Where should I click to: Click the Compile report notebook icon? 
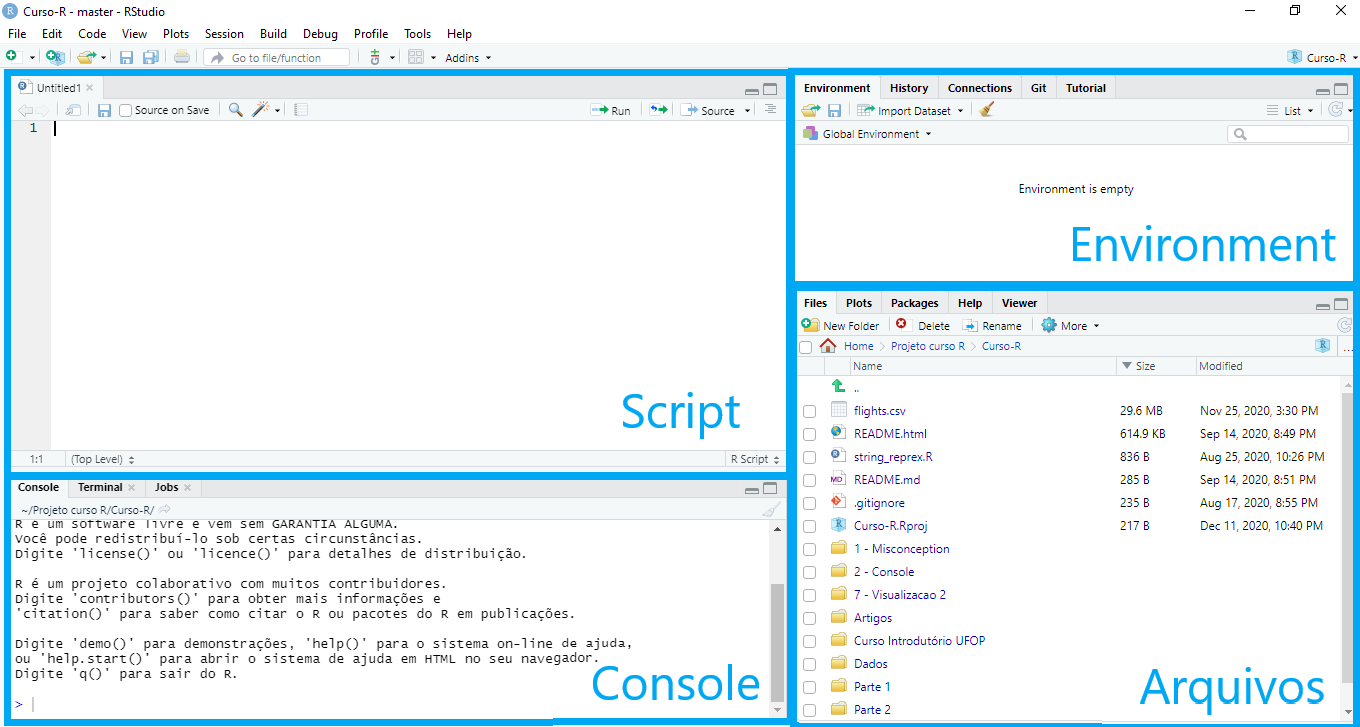click(301, 110)
